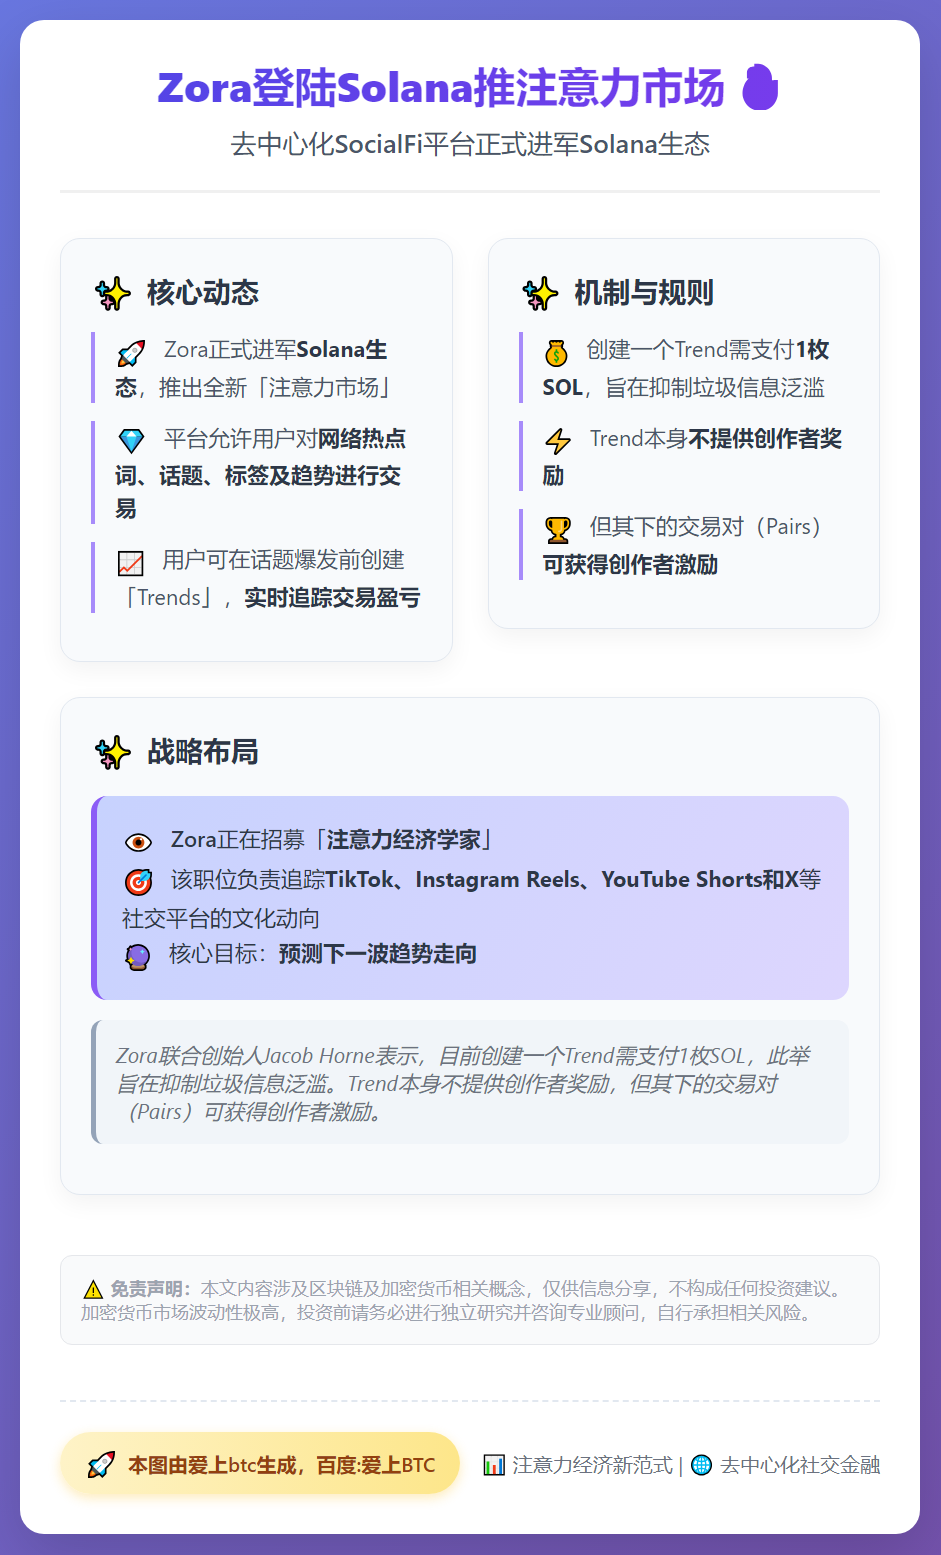The image size is (941, 1555).
Task: Click the text 预测下一波趋势走向
Action: 378,954
